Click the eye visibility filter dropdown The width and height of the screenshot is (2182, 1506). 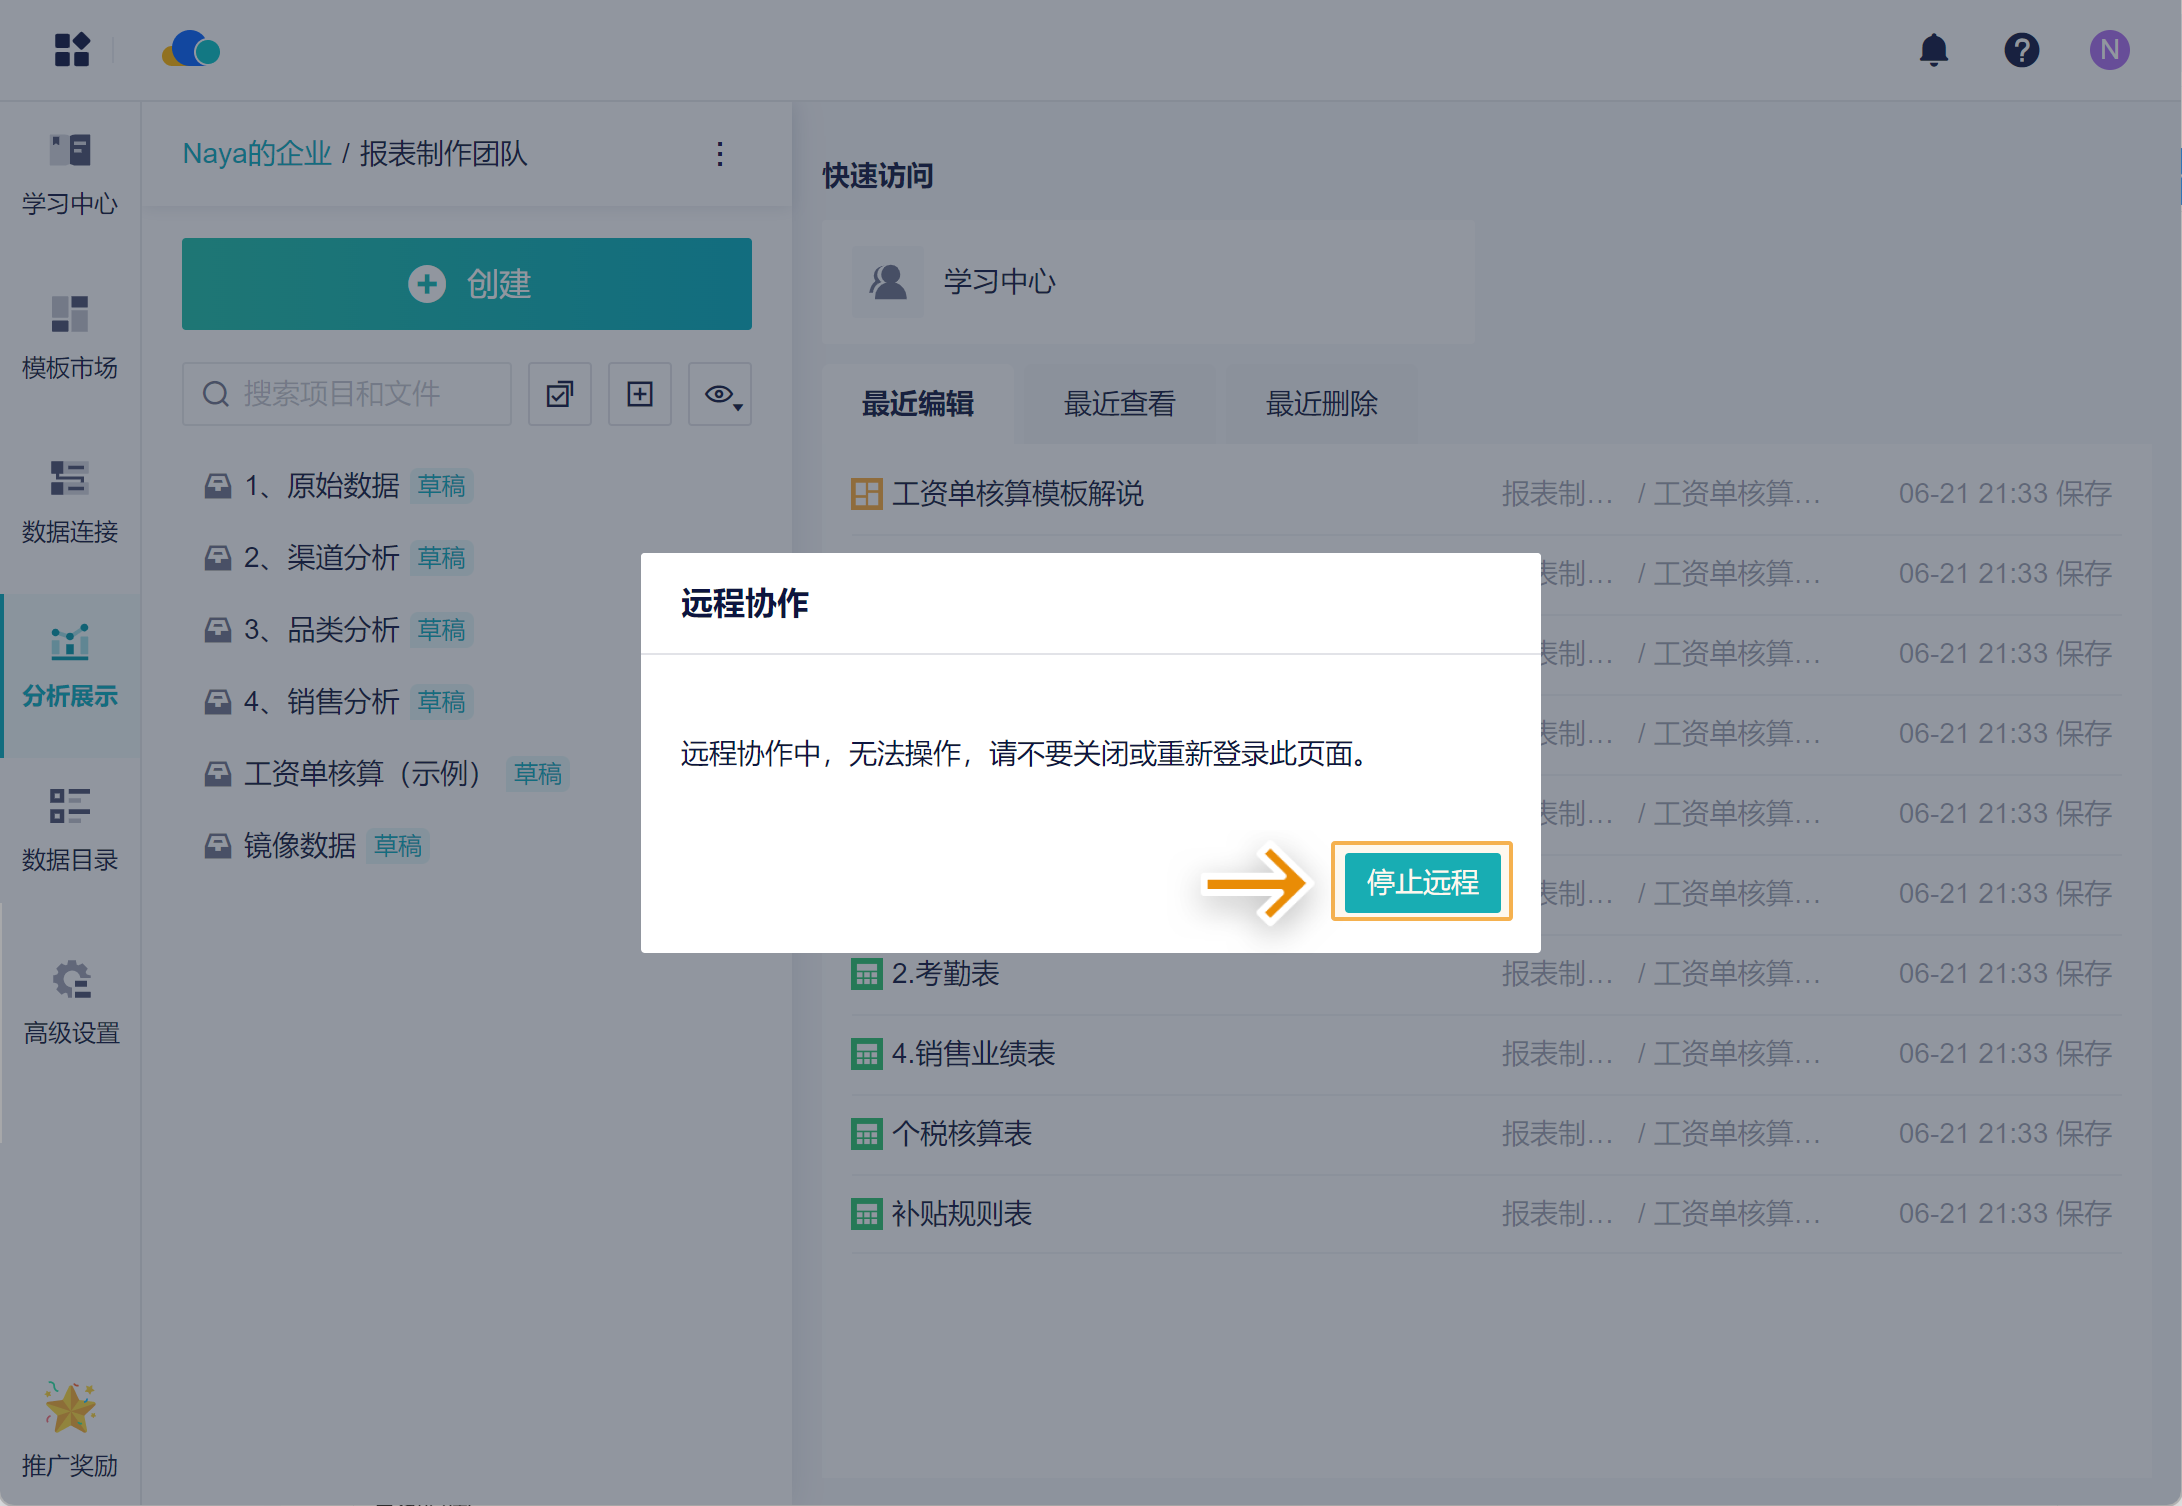(x=720, y=394)
